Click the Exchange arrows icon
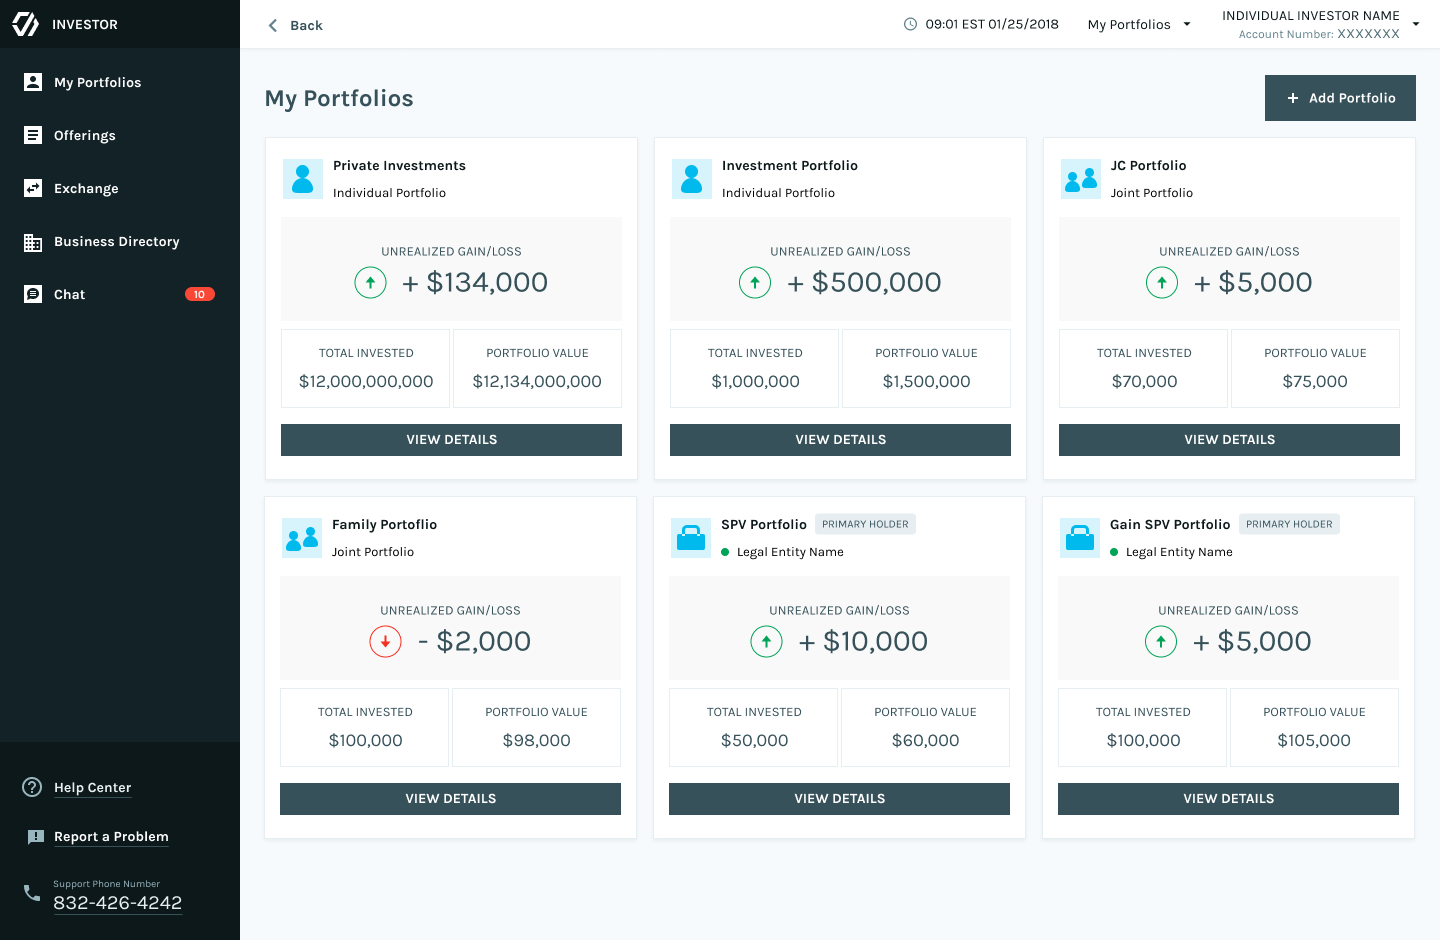The width and height of the screenshot is (1440, 940). coord(33,188)
